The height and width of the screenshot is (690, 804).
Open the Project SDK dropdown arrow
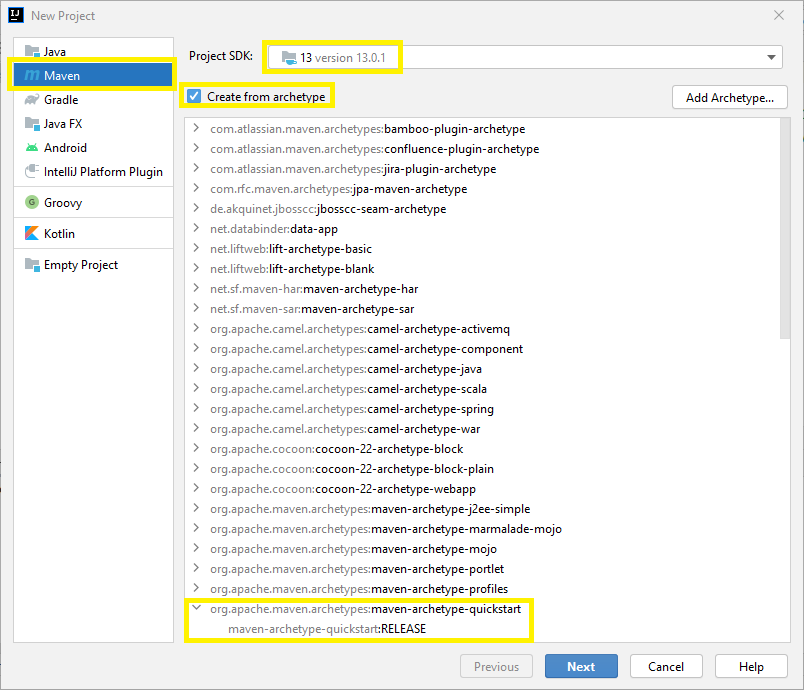(771, 57)
